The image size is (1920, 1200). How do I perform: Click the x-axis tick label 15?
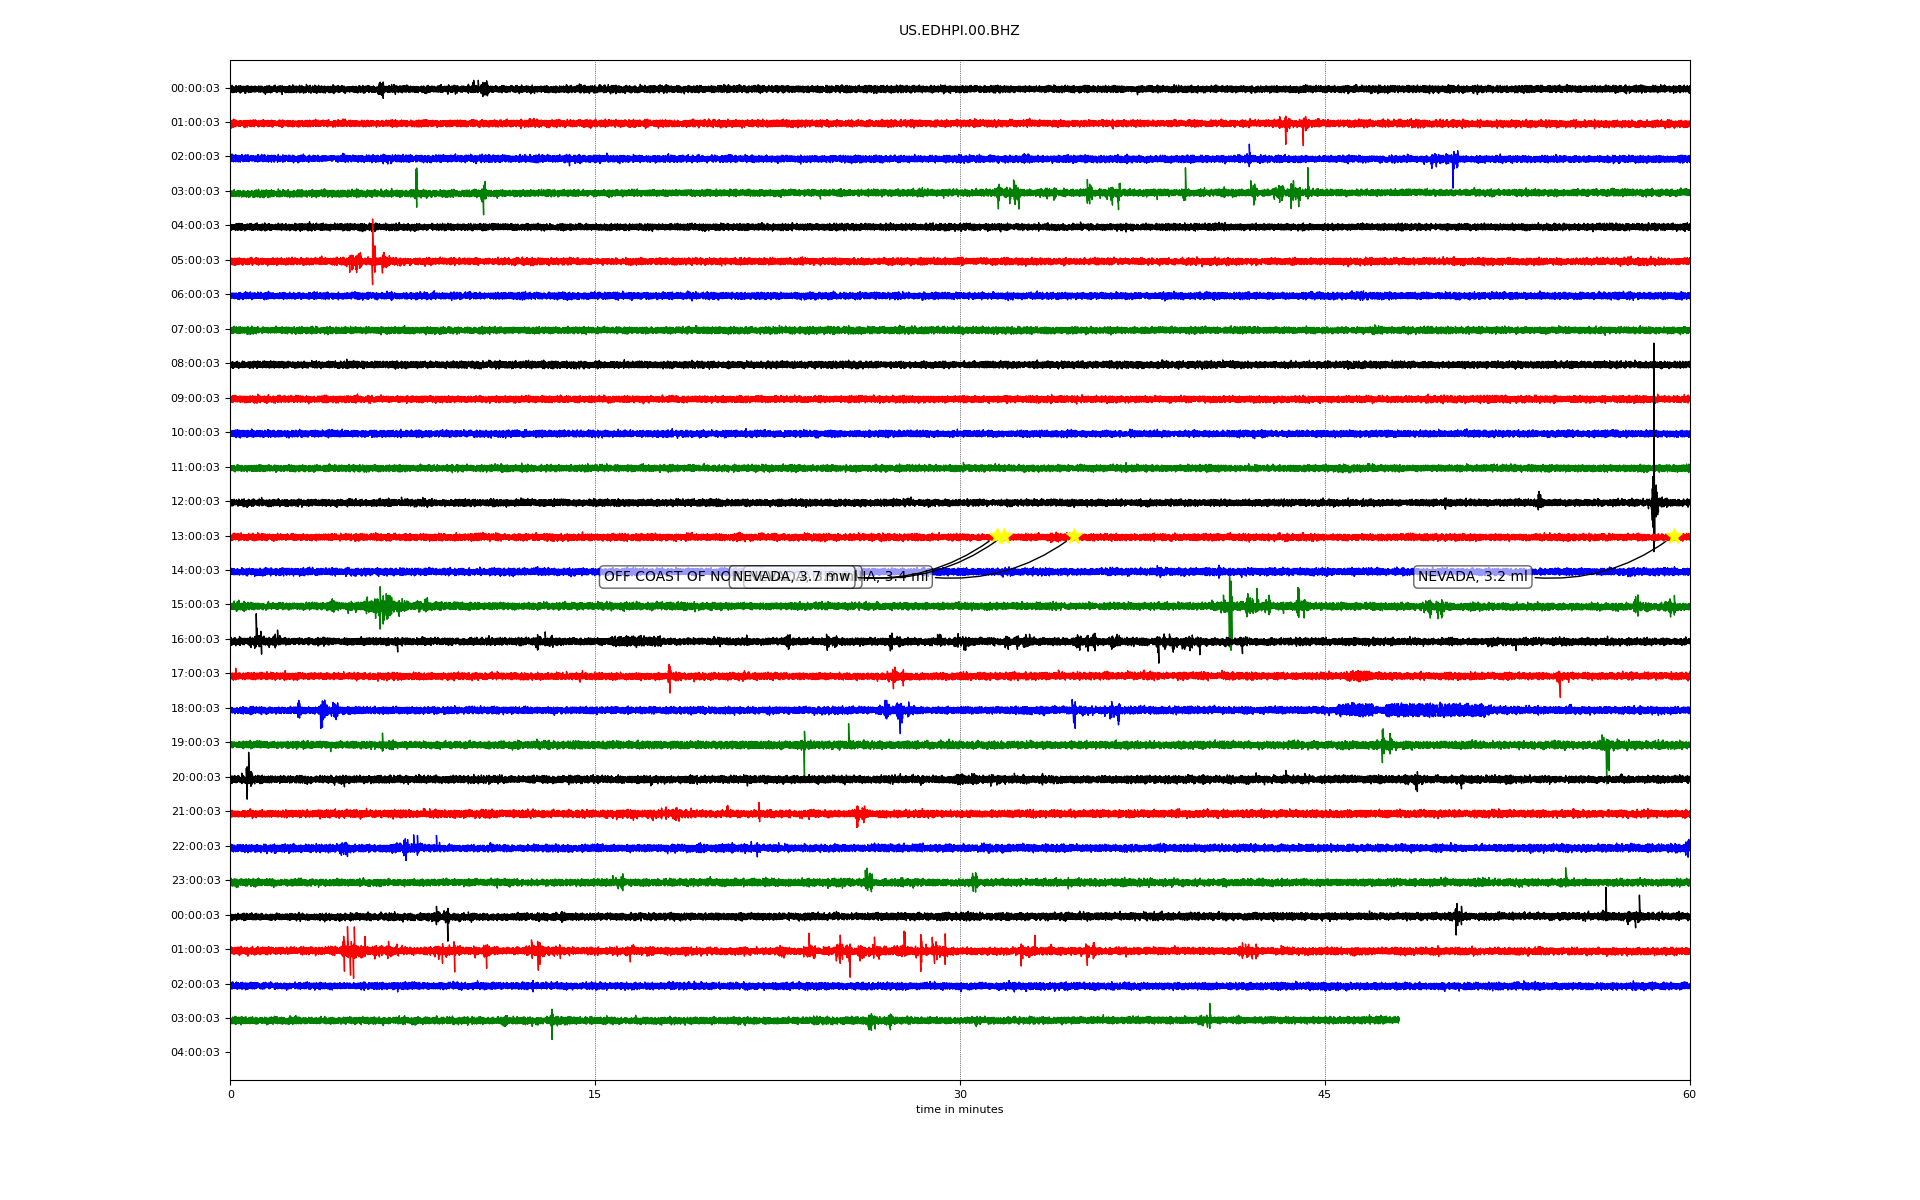coord(595,1094)
